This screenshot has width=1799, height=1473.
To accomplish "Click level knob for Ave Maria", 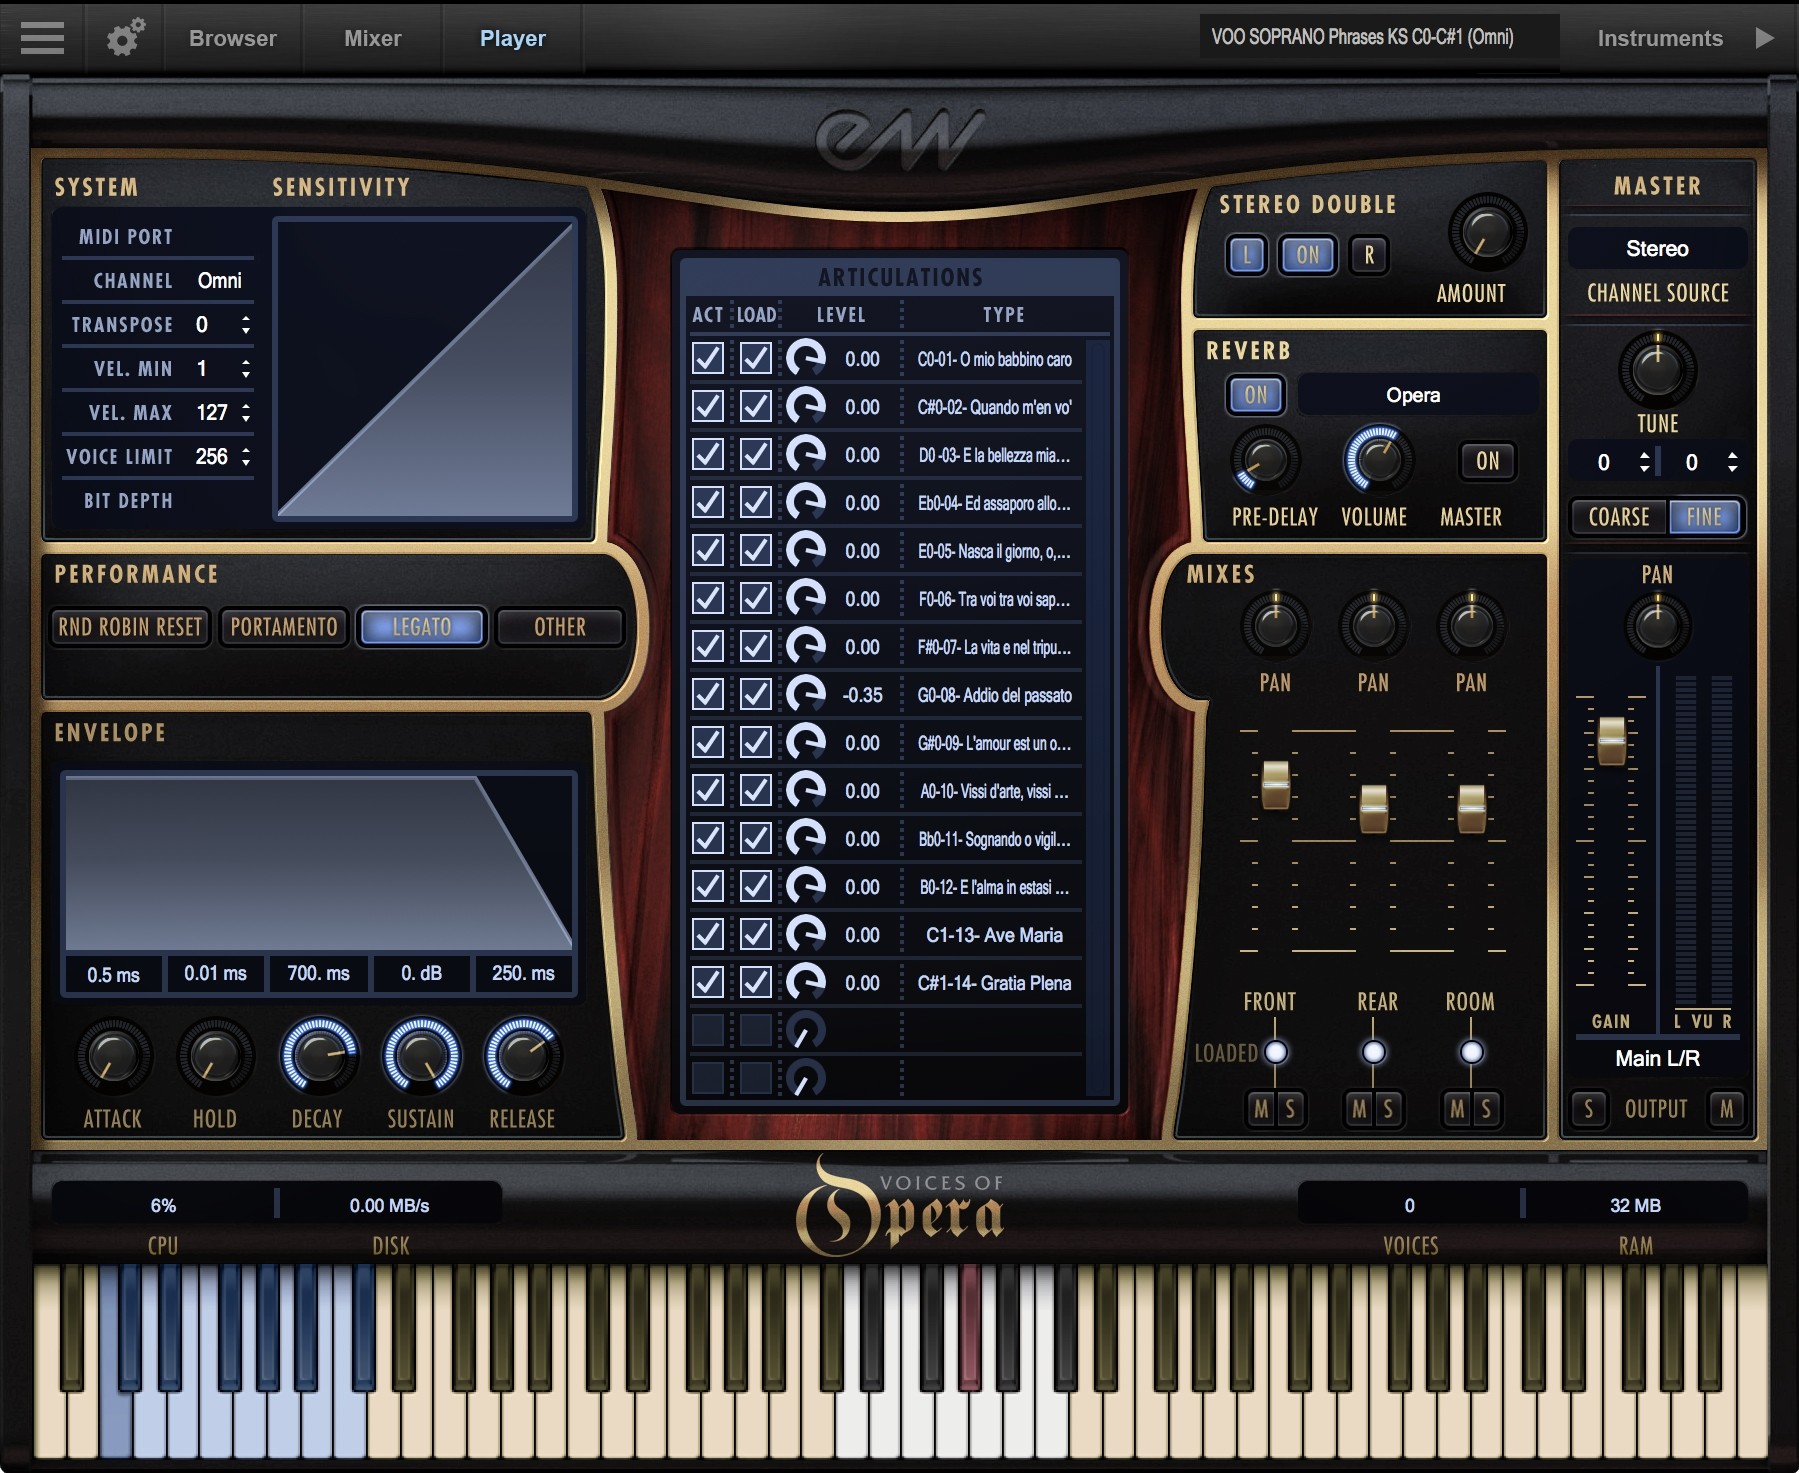I will coord(806,934).
